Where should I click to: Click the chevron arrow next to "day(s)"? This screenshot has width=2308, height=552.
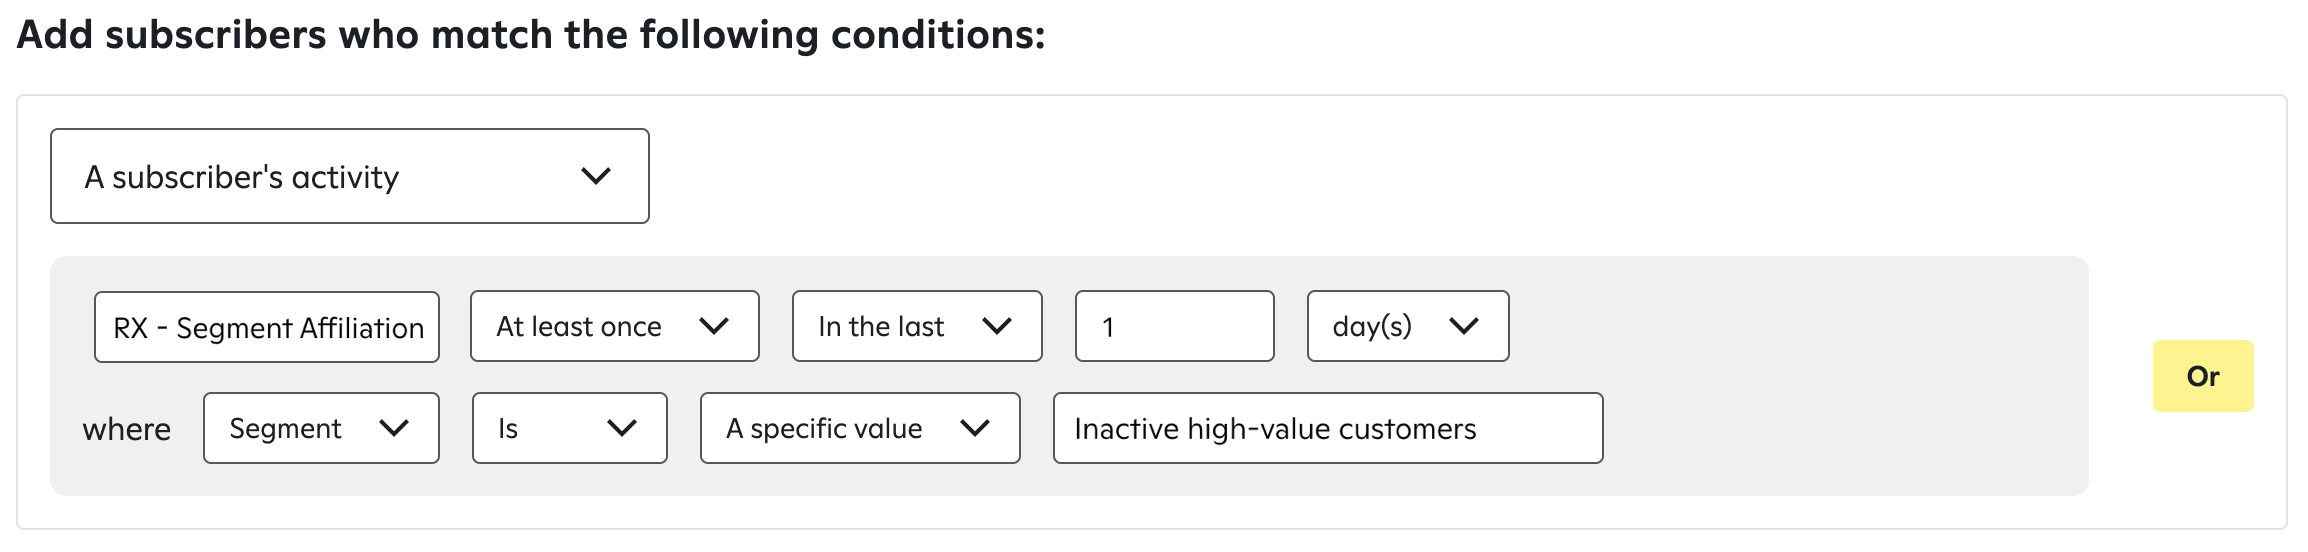pos(1464,326)
